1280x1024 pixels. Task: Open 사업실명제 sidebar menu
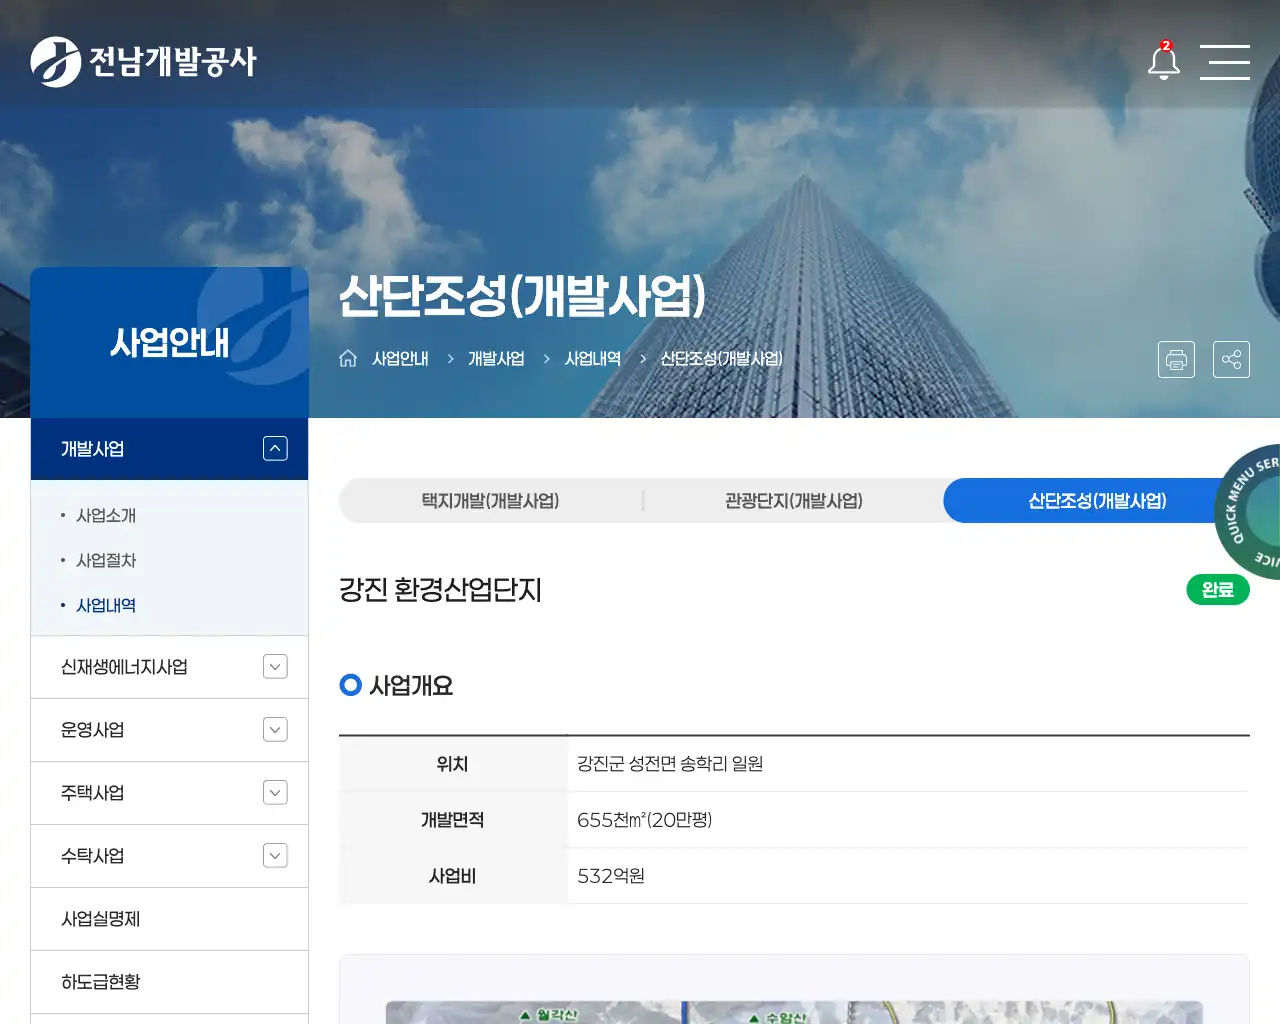pos(169,919)
